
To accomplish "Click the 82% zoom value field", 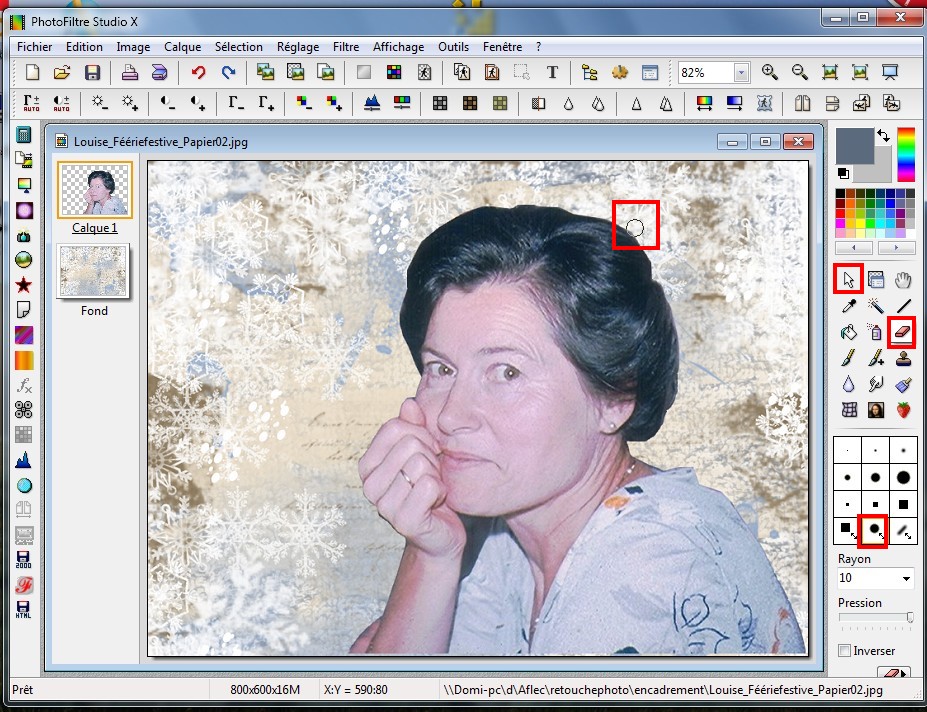I will pos(706,72).
